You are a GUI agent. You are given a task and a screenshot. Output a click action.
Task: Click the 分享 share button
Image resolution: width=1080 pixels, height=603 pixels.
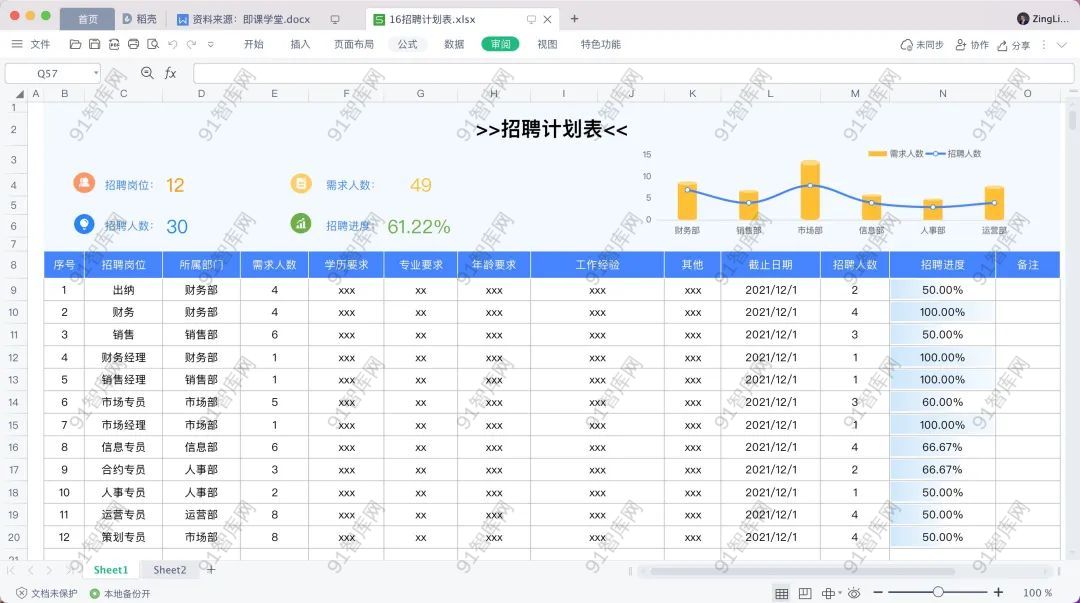tap(1013, 45)
